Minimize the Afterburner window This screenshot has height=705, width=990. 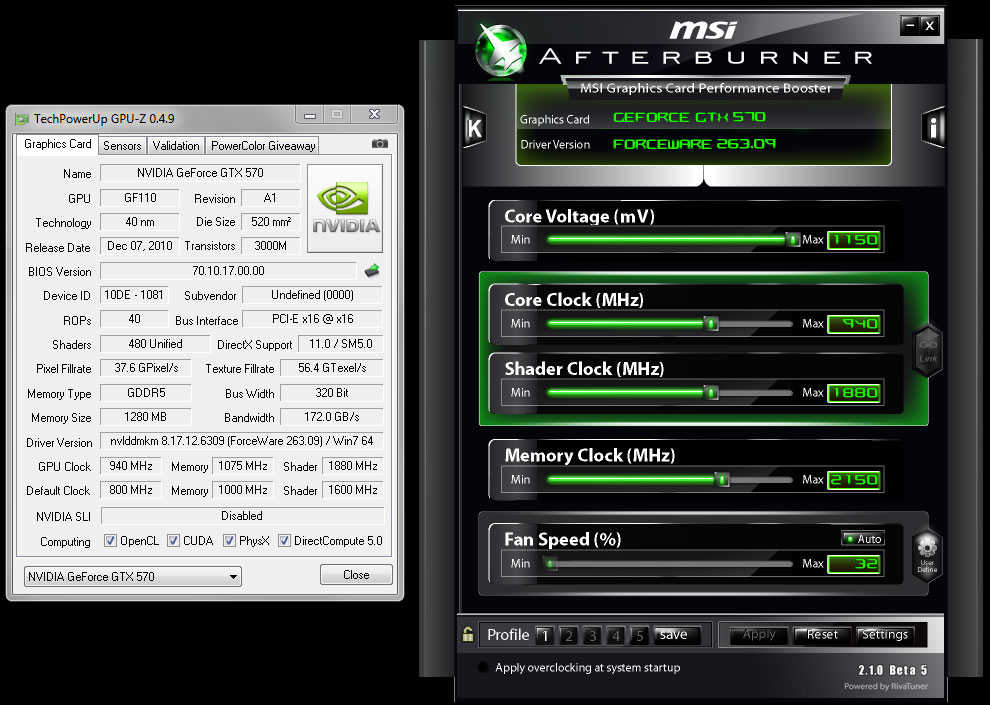pos(910,25)
